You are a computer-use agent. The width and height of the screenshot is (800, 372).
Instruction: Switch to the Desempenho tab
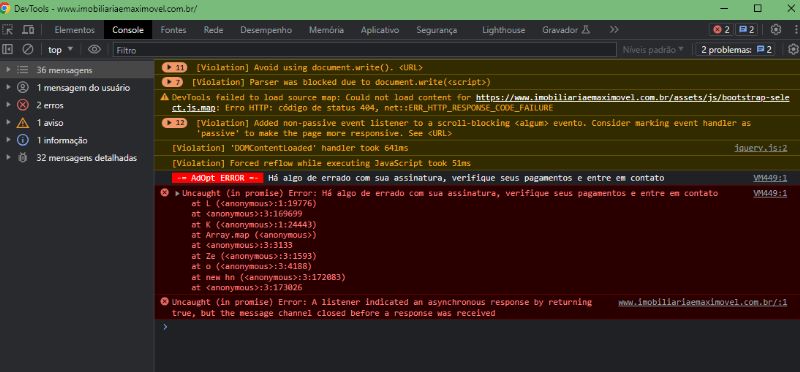coord(266,30)
